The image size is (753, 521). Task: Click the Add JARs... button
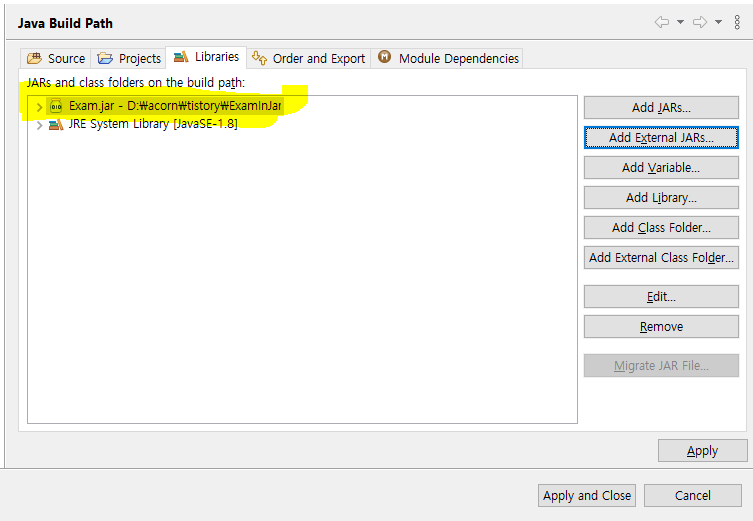coord(661,108)
